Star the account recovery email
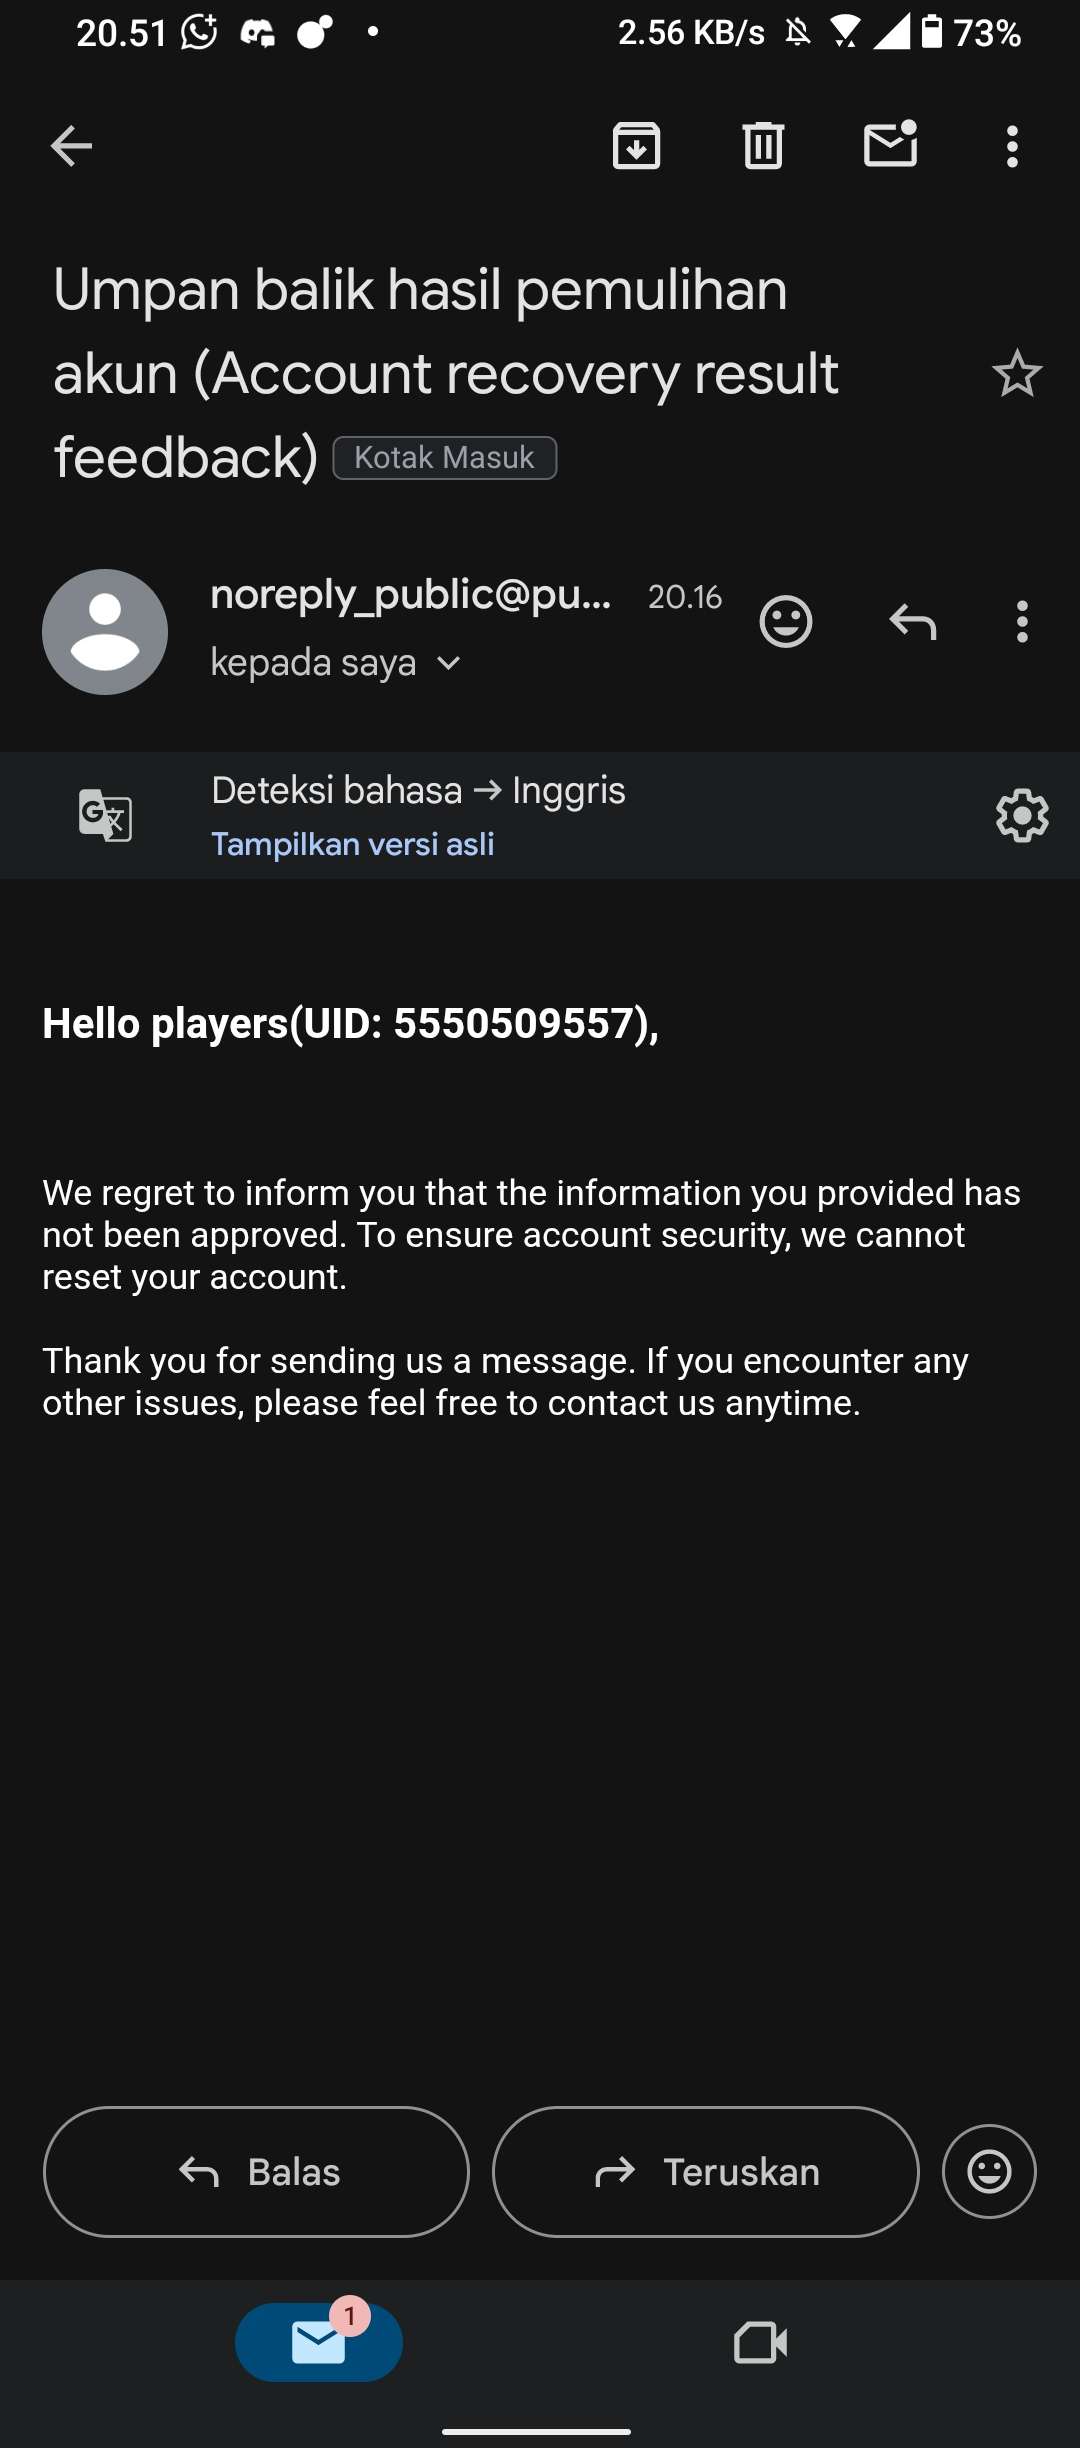The height and width of the screenshot is (2448, 1080). pyautogui.click(x=1017, y=373)
